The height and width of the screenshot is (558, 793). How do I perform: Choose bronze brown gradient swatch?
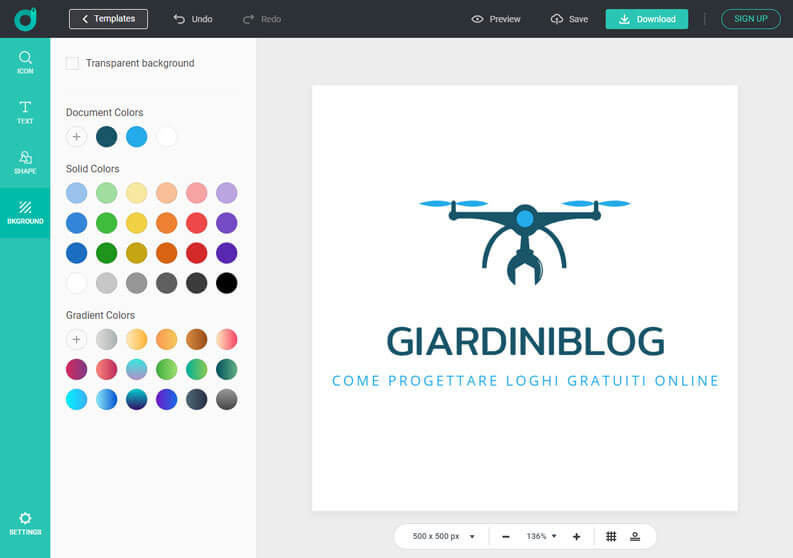point(196,339)
